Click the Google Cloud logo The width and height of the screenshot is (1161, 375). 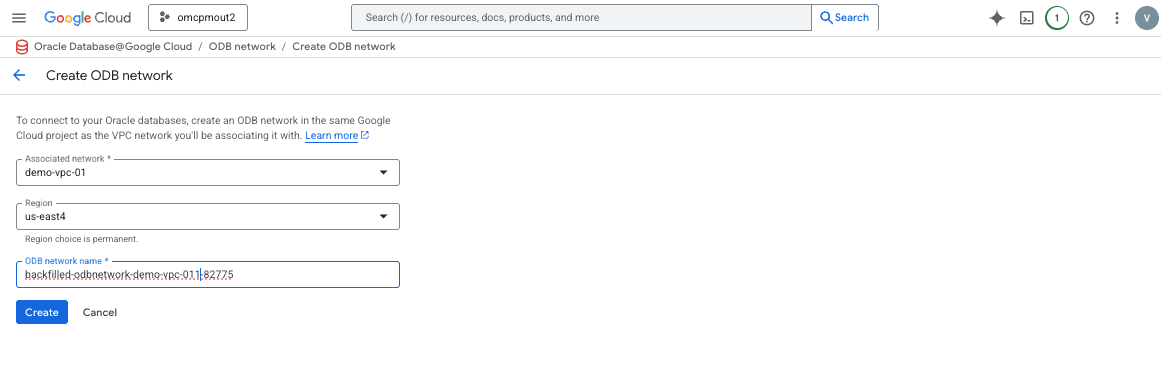[87, 18]
